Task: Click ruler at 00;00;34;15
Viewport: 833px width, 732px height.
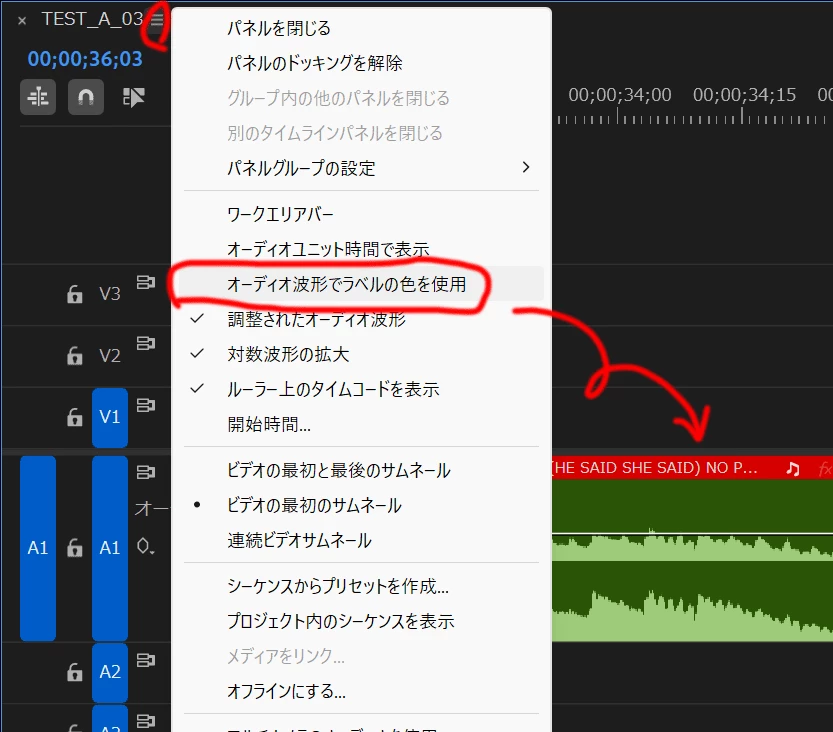Action: (x=744, y=95)
